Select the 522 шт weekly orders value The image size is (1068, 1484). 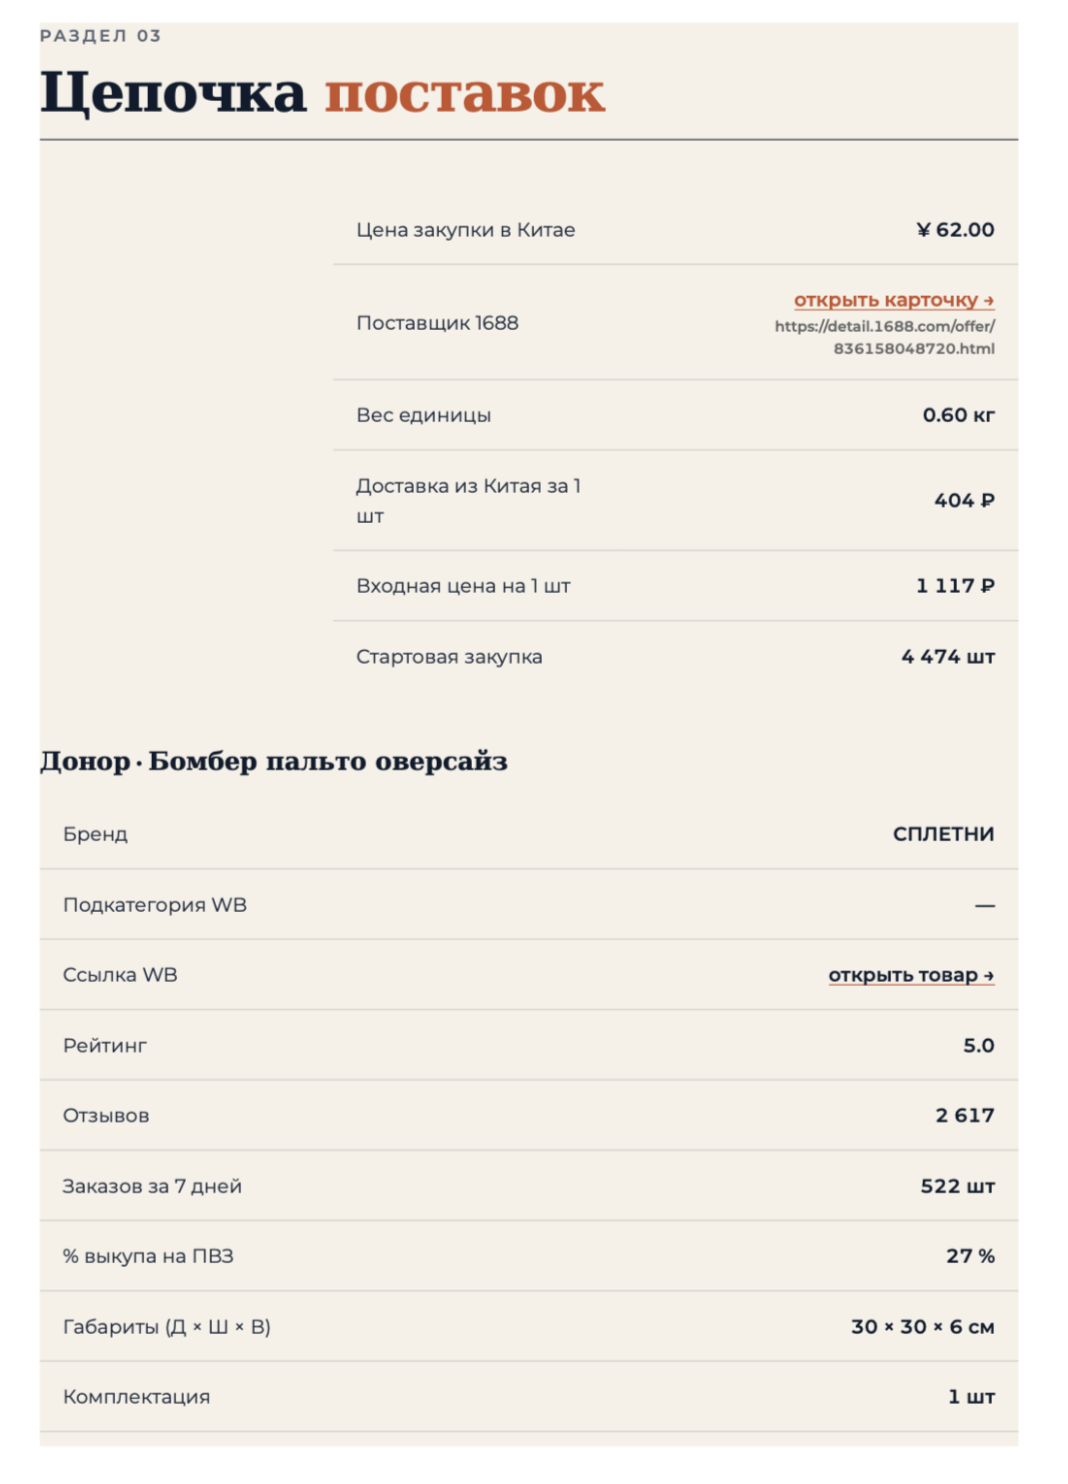tap(957, 1187)
